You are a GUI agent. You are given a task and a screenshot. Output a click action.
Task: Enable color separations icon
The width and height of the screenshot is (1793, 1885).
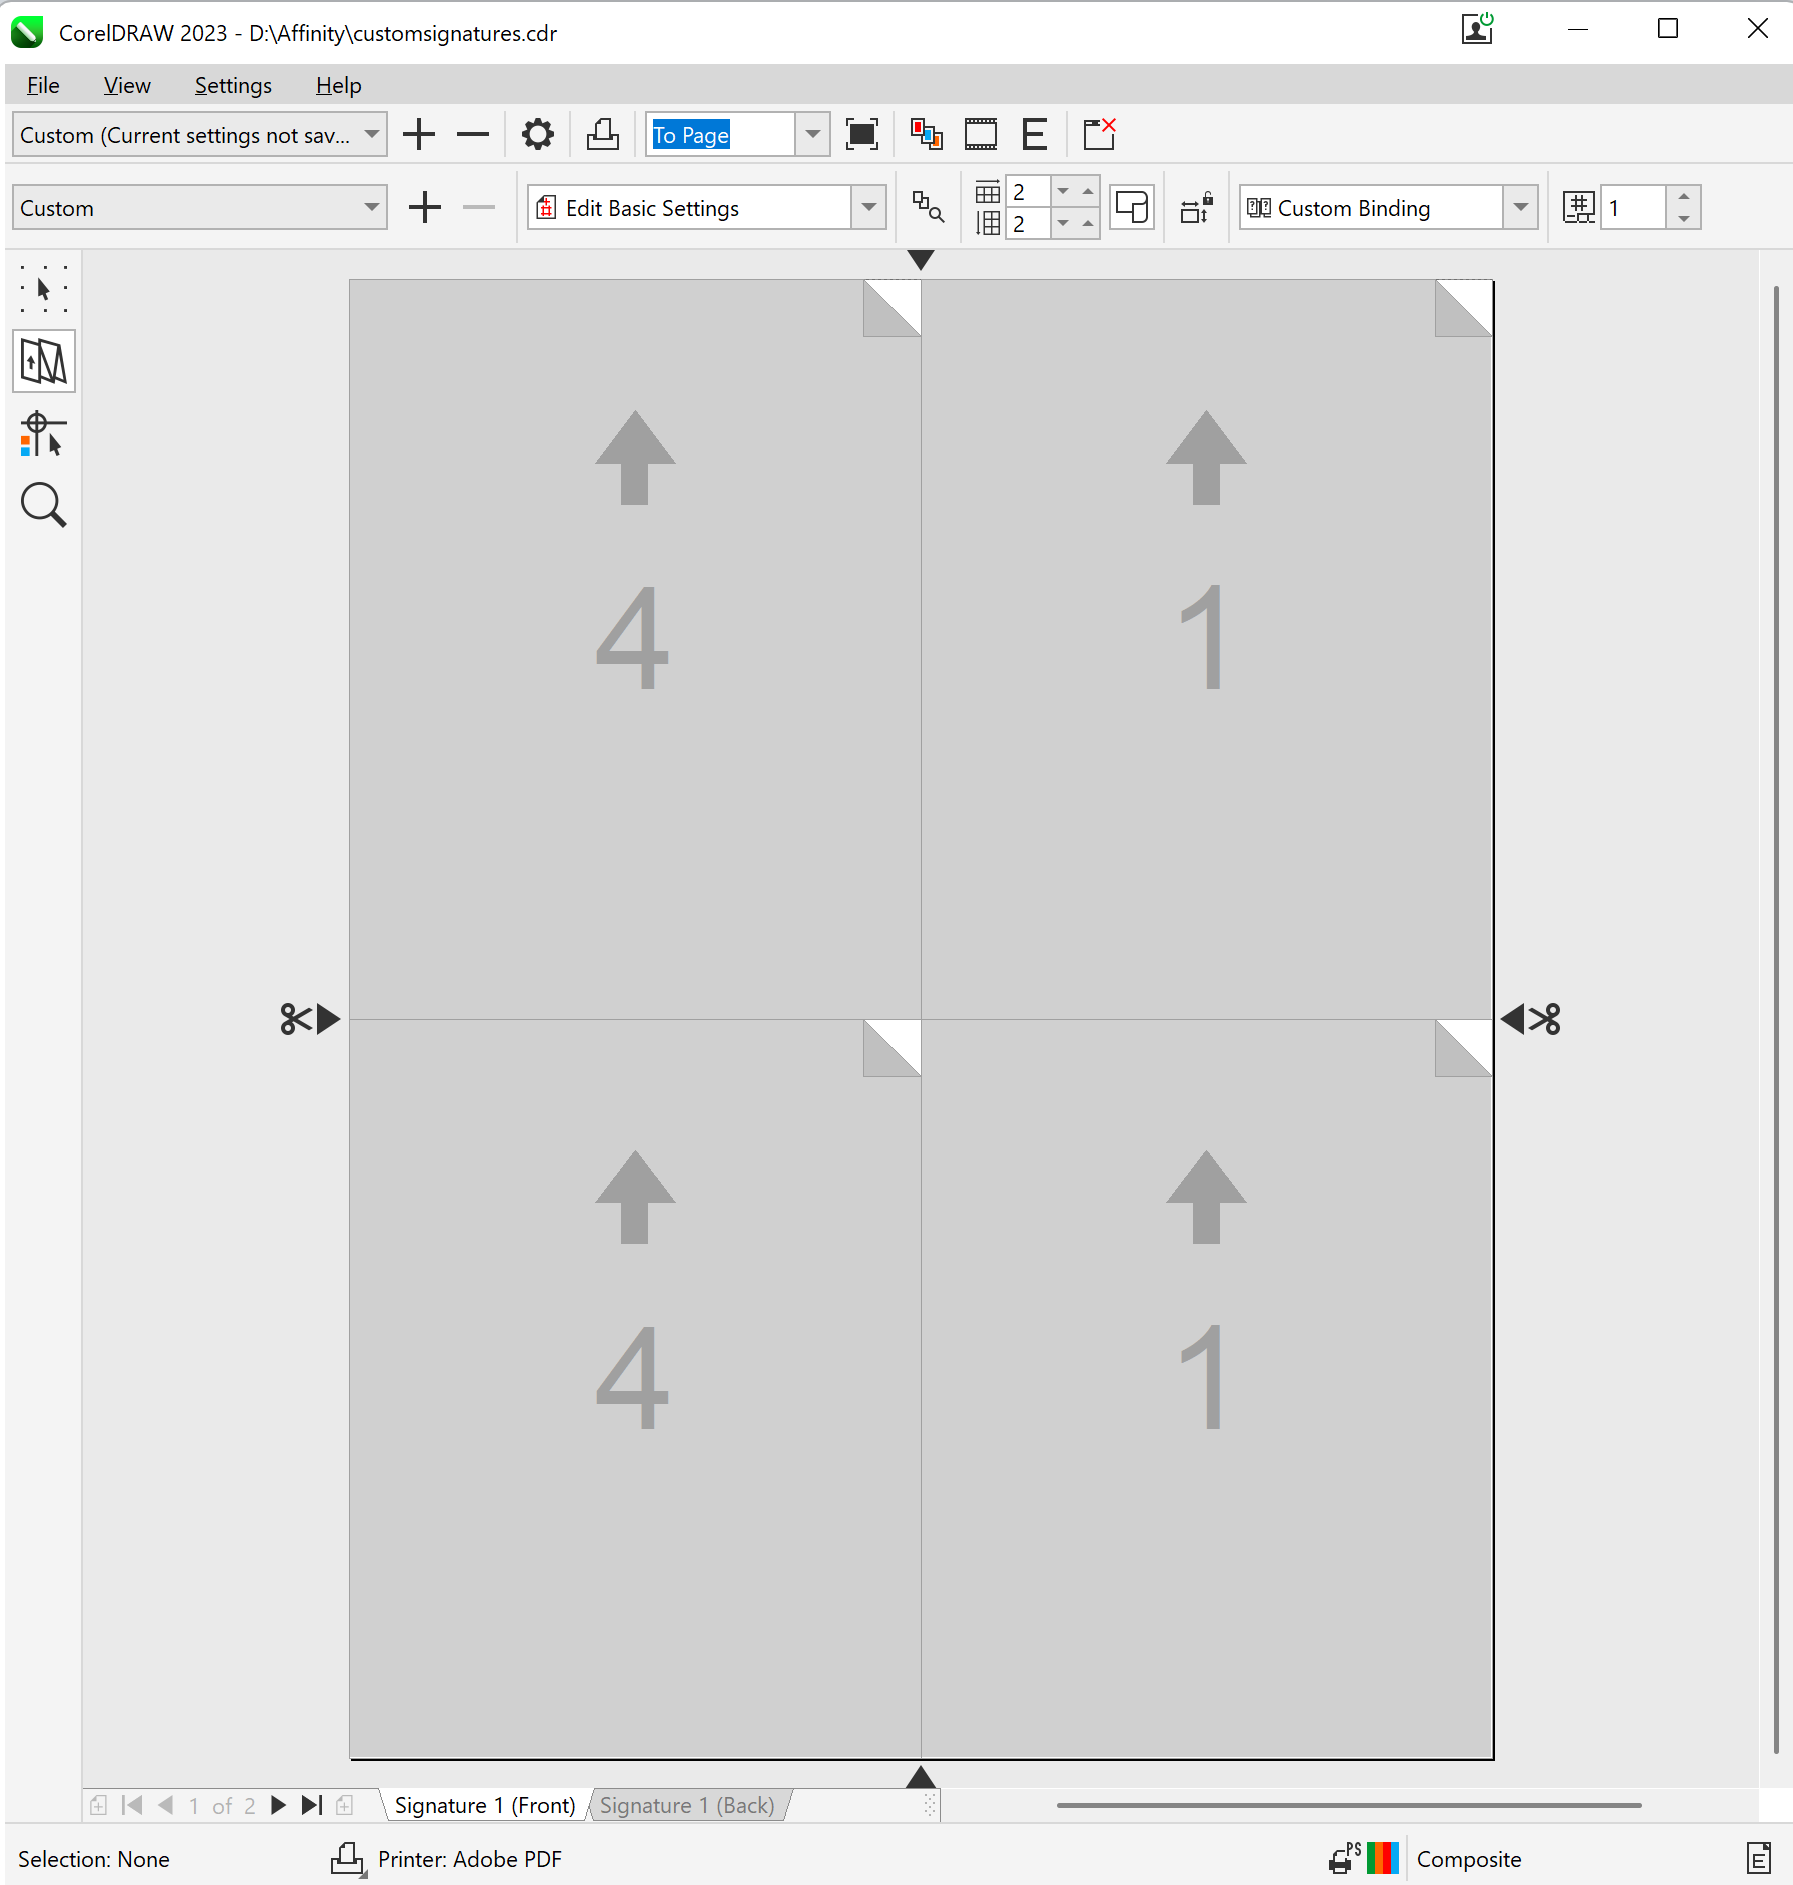(x=926, y=134)
